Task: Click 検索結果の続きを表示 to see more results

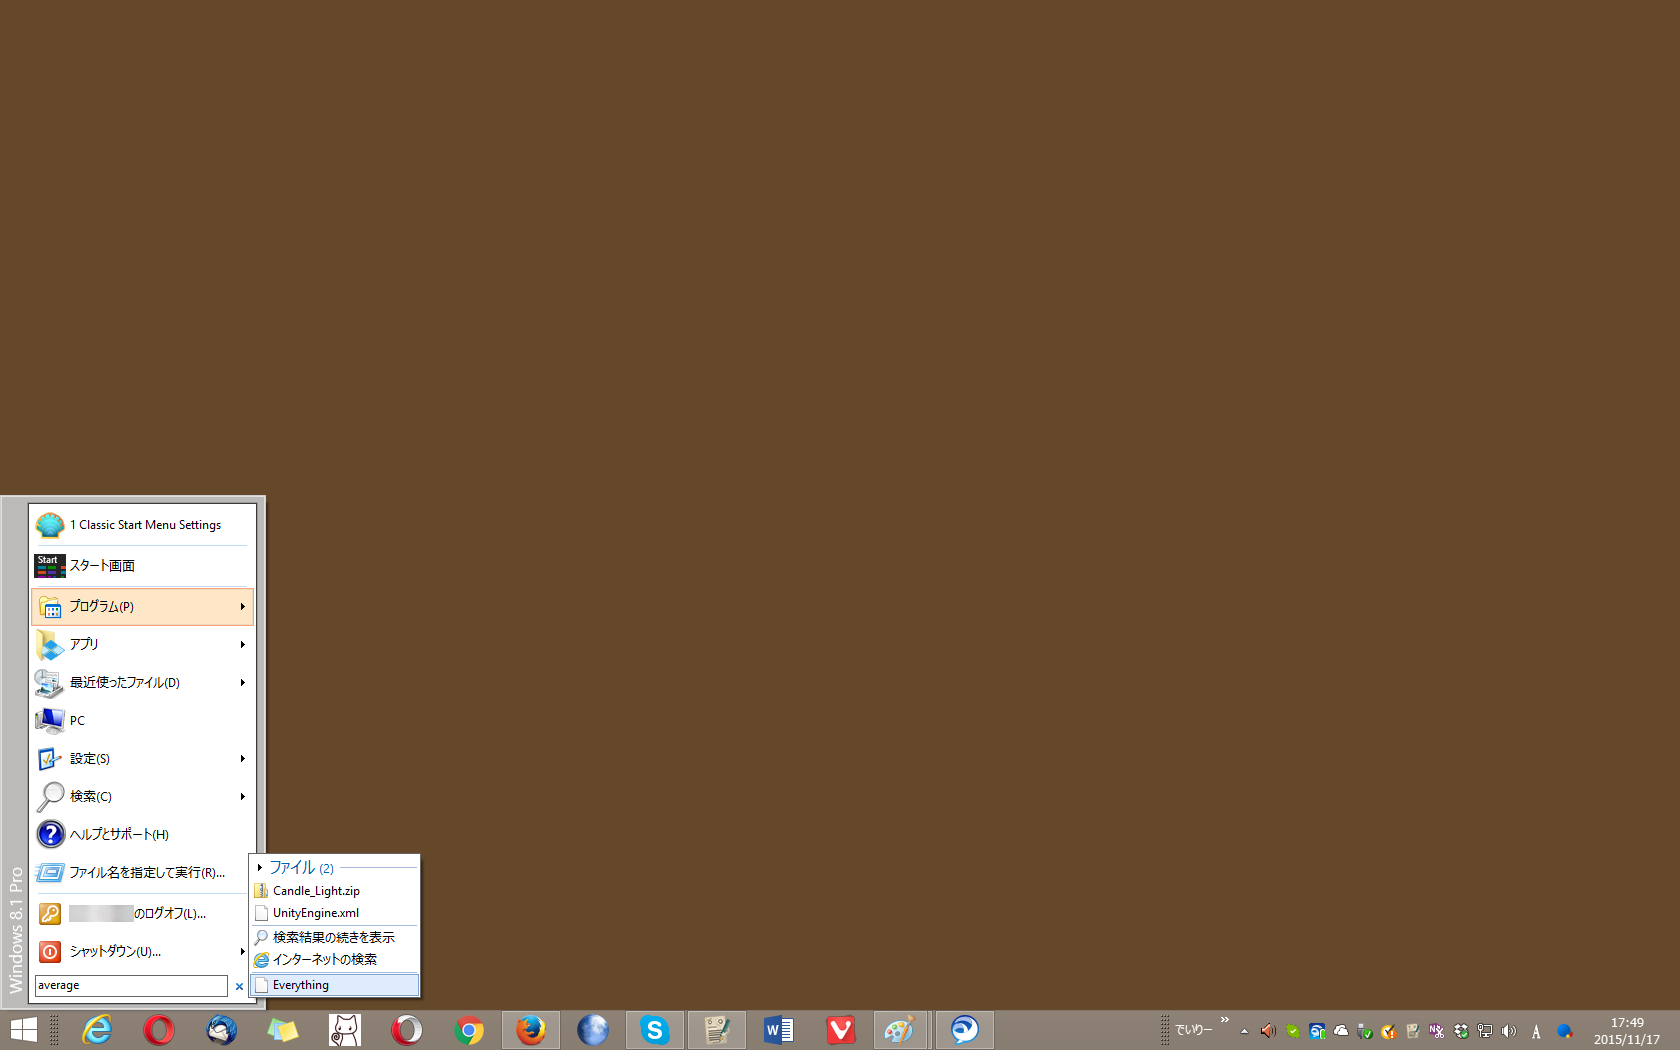Action: pos(335,938)
